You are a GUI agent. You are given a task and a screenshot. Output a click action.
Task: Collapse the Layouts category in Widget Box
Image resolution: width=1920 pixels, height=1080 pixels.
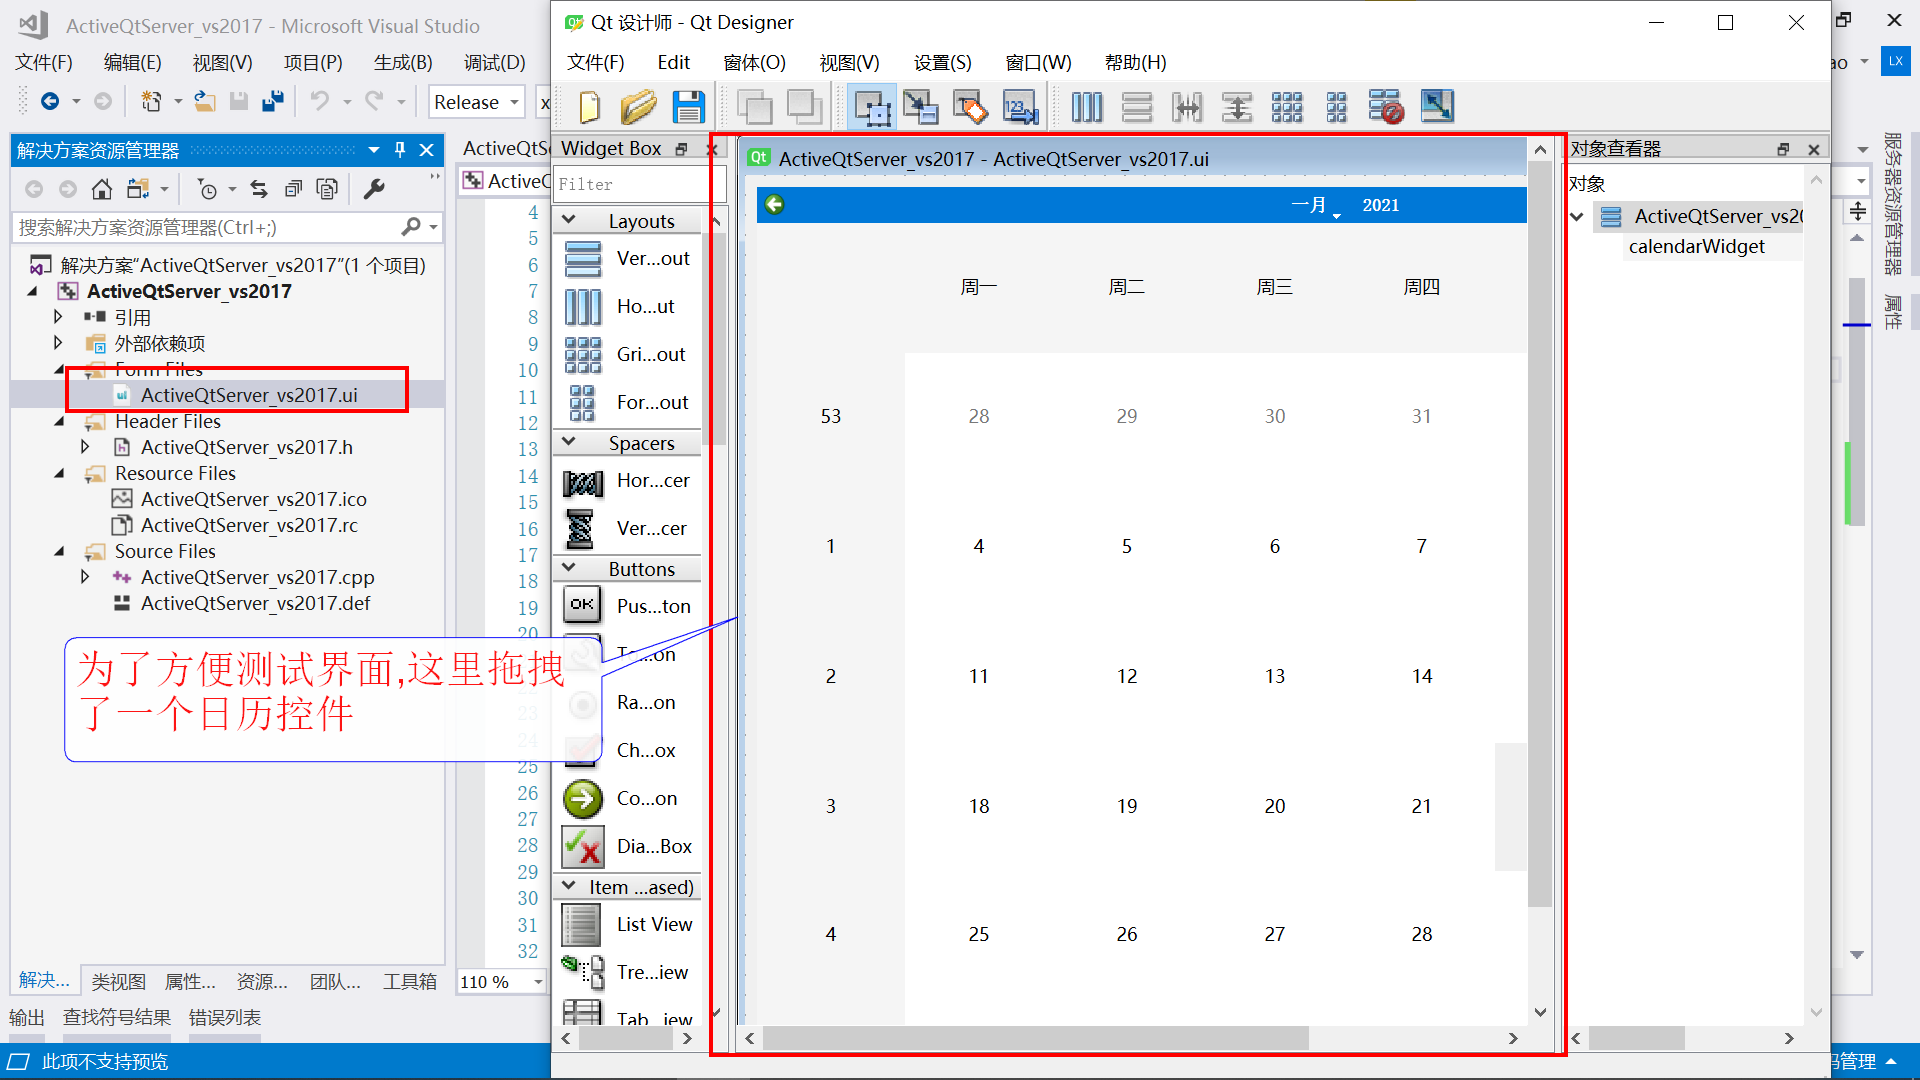(569, 220)
